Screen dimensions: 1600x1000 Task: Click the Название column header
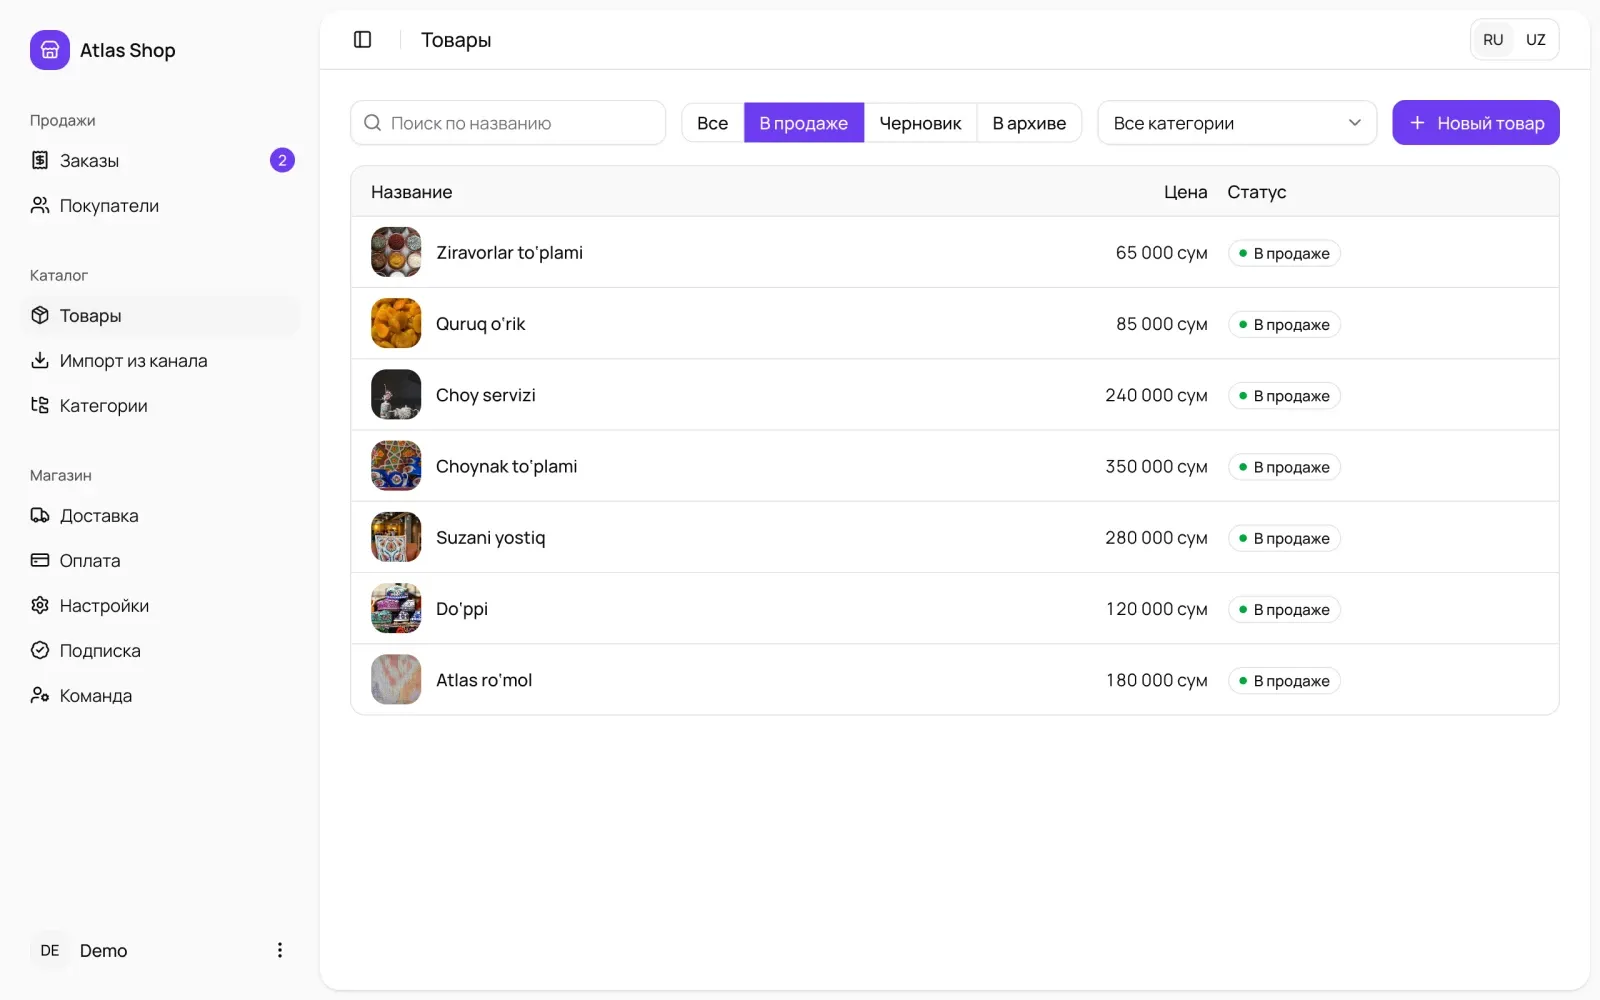[411, 192]
